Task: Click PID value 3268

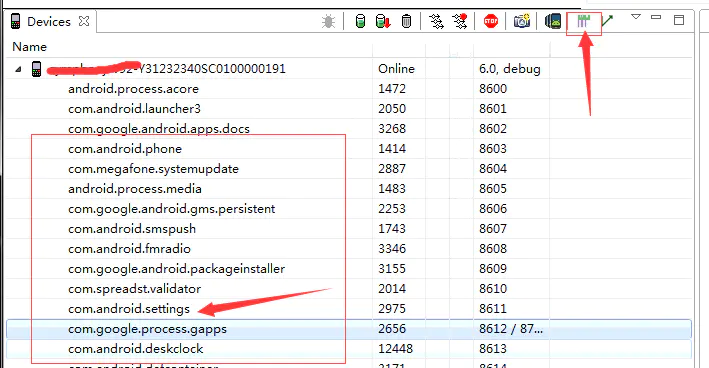Action: click(x=392, y=129)
